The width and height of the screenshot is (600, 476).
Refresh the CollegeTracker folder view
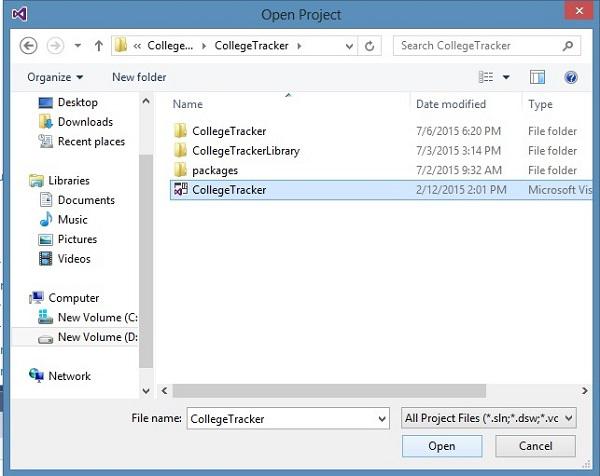click(x=370, y=46)
